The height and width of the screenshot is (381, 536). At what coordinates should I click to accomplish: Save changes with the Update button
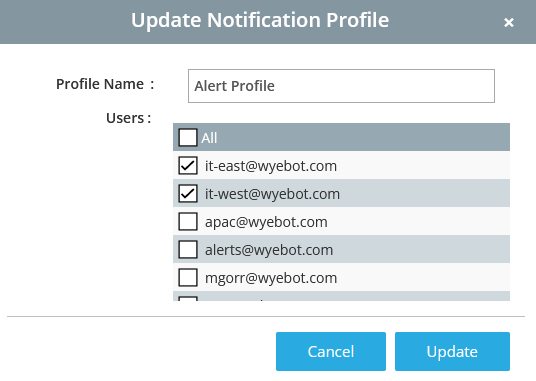tap(452, 351)
